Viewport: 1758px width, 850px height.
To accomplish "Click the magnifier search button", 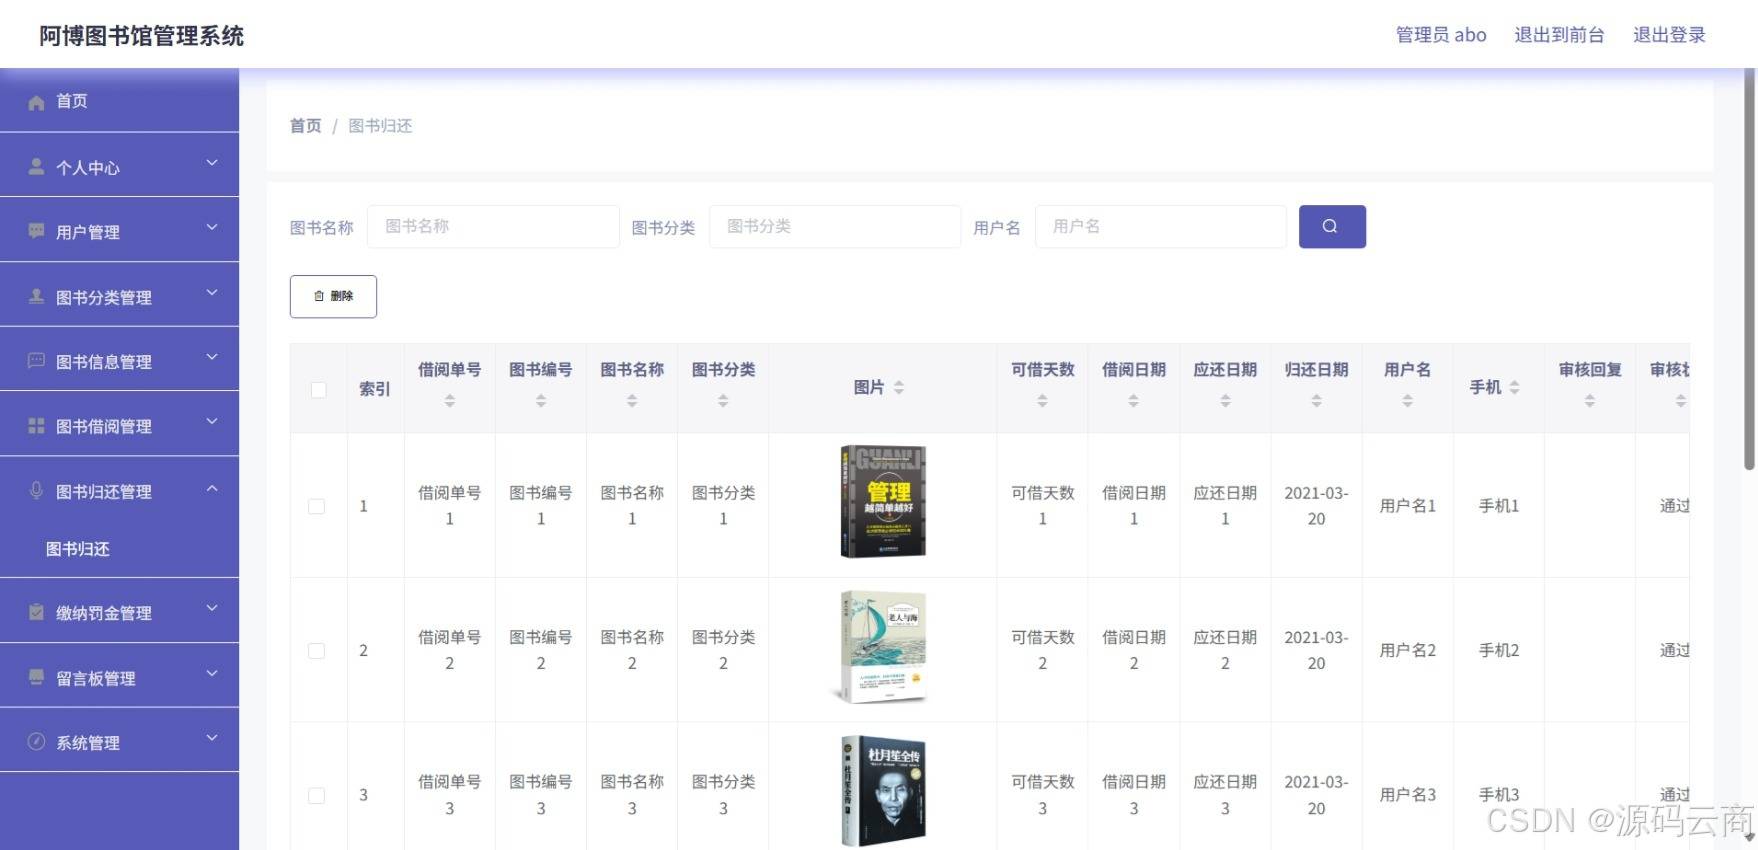I will point(1332,226).
